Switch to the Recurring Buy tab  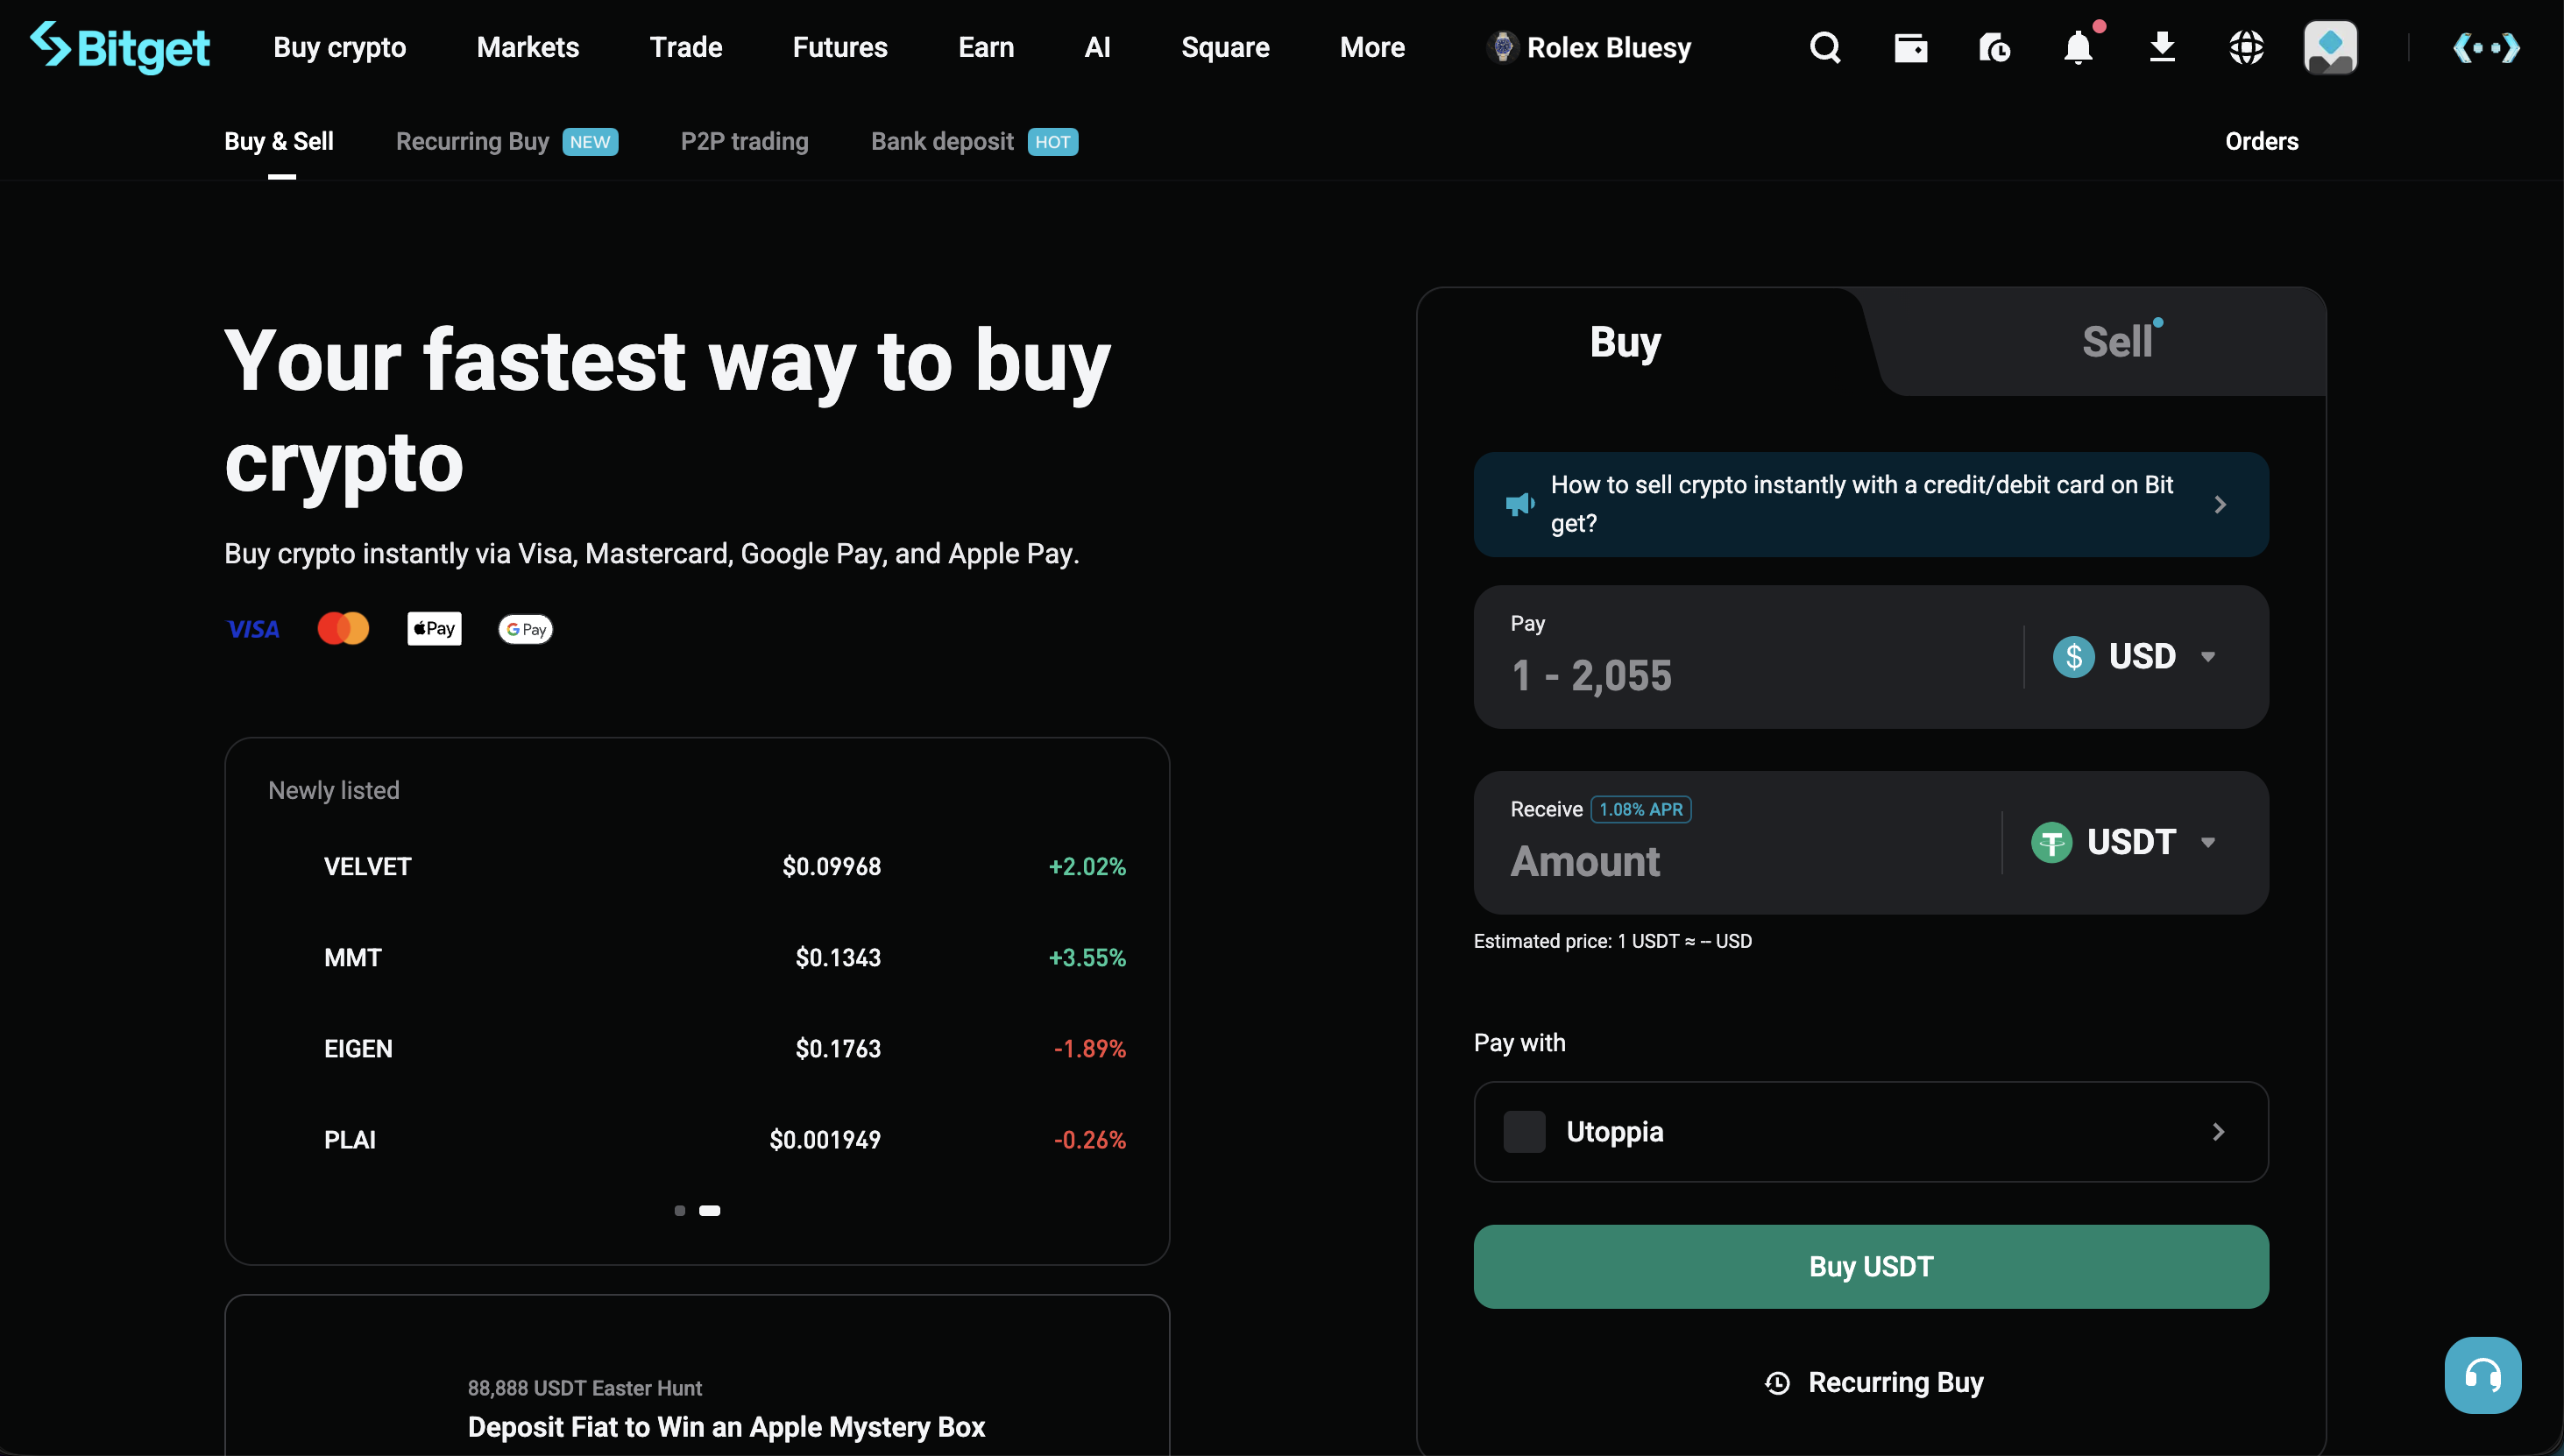(472, 141)
